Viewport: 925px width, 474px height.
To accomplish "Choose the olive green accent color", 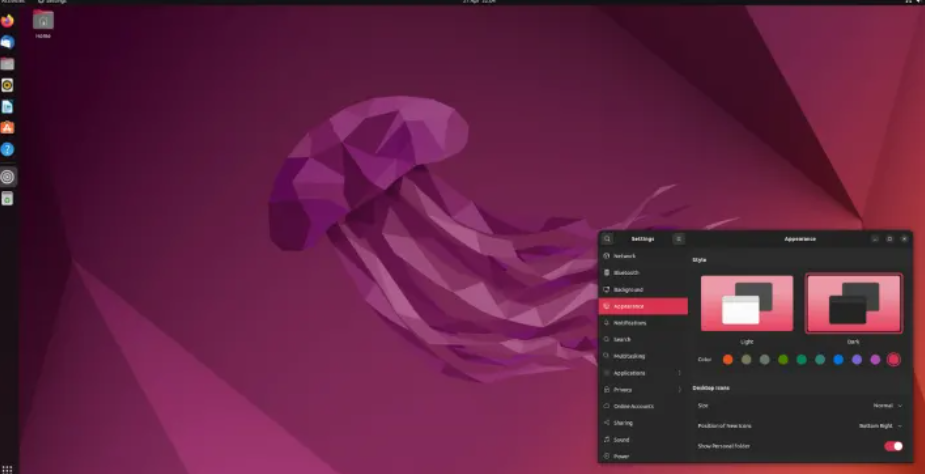I will point(783,359).
